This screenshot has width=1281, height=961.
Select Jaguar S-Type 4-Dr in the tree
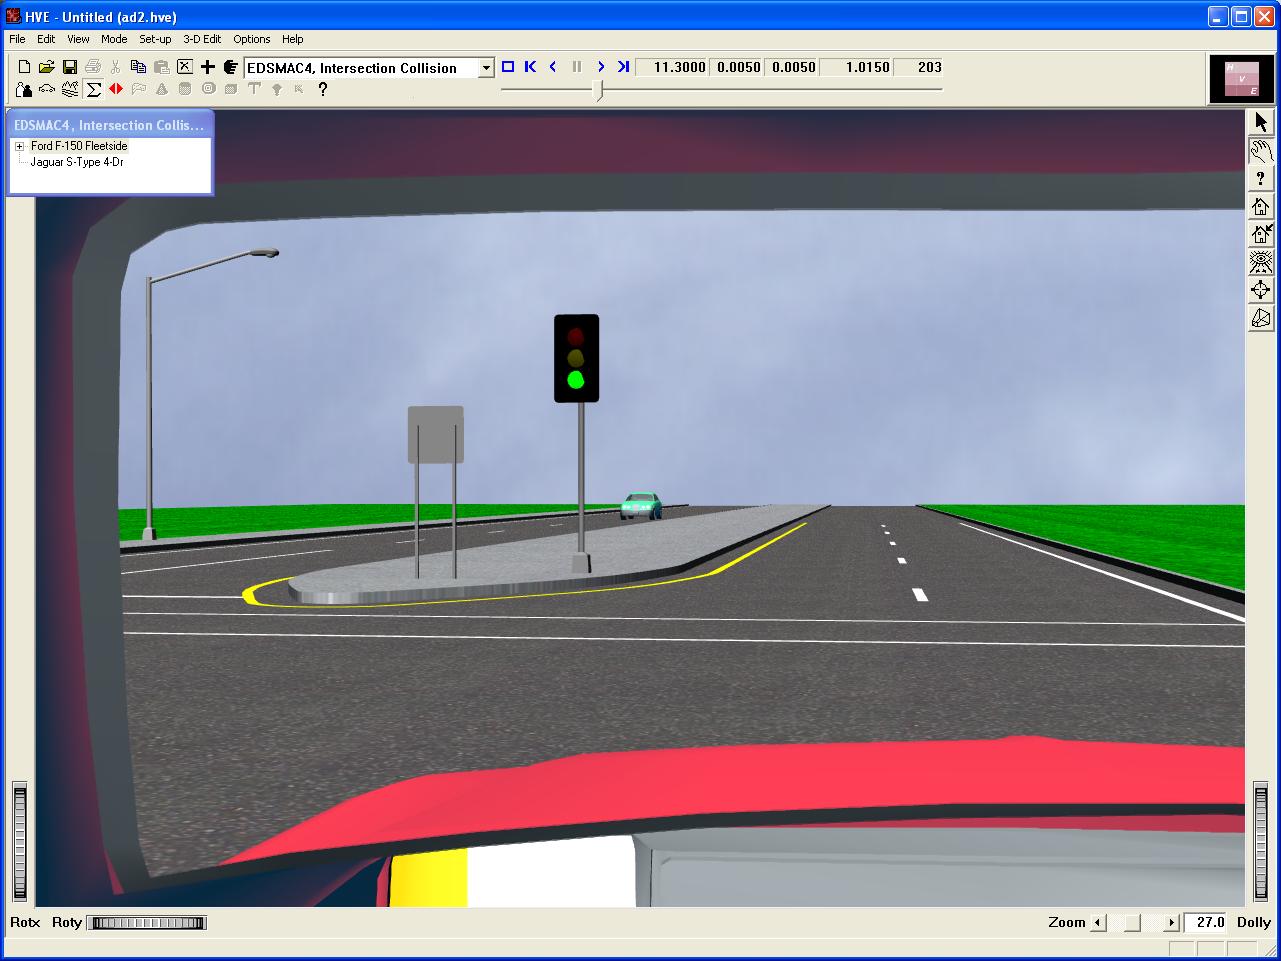[x=77, y=162]
